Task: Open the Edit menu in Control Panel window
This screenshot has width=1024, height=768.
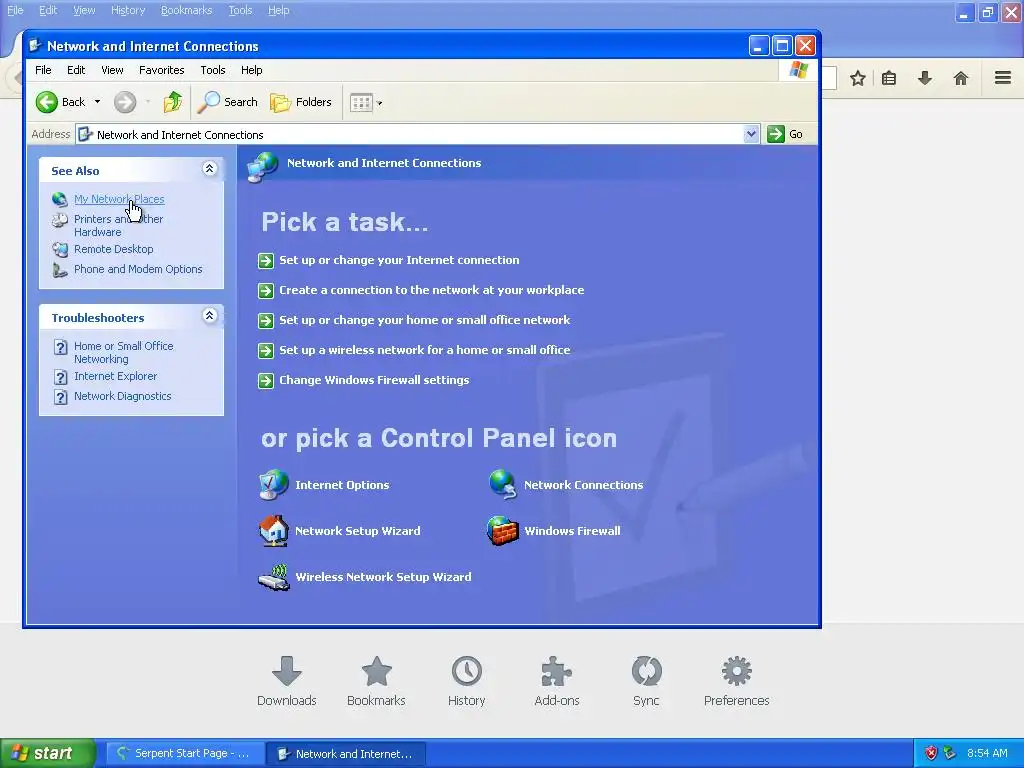Action: click(x=76, y=70)
